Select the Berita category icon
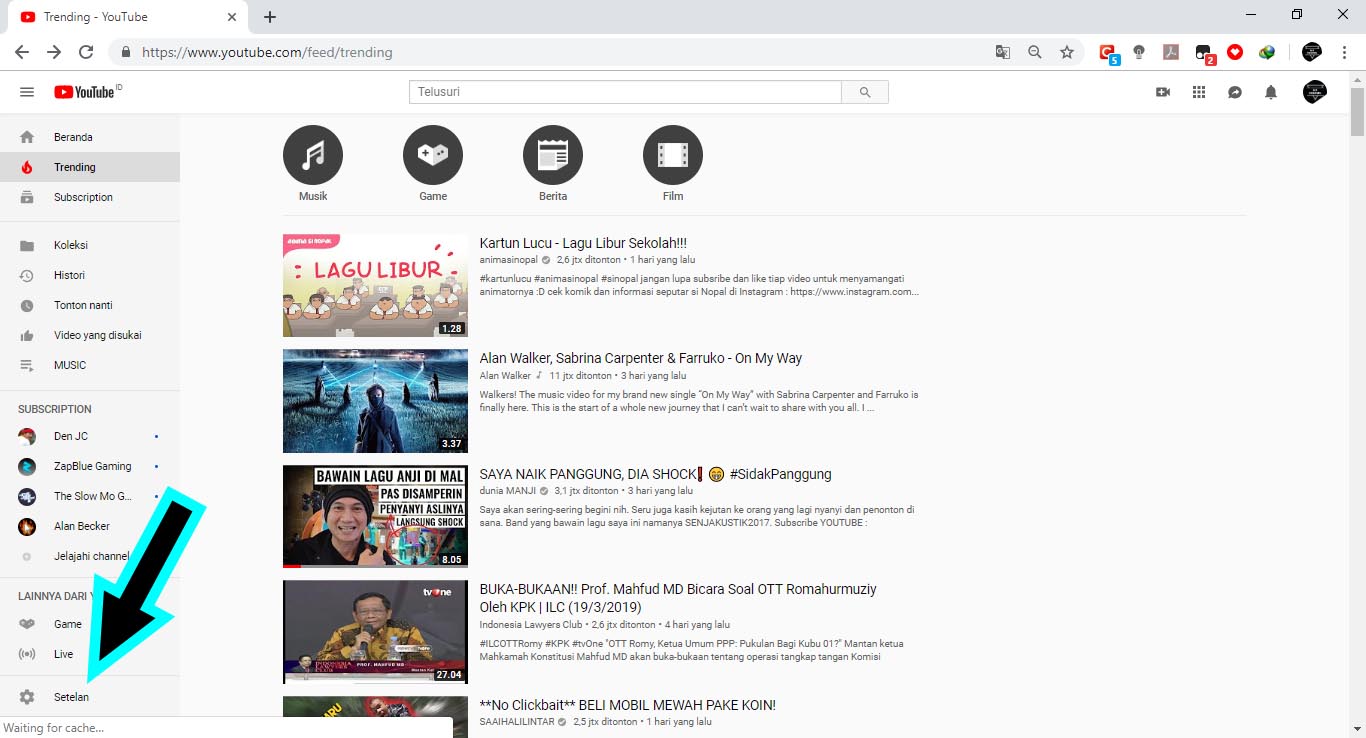 pos(553,155)
